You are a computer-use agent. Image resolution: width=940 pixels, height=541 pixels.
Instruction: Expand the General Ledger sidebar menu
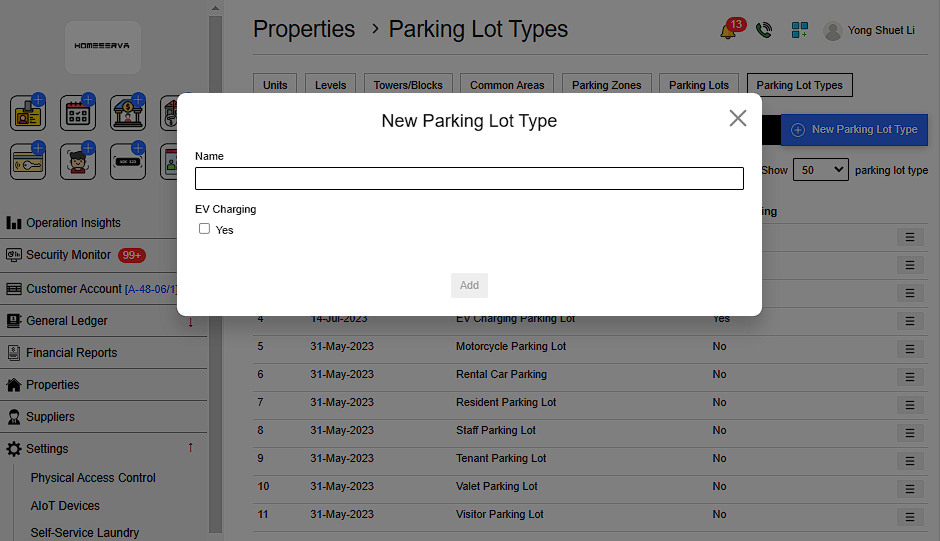pyautogui.click(x=190, y=321)
